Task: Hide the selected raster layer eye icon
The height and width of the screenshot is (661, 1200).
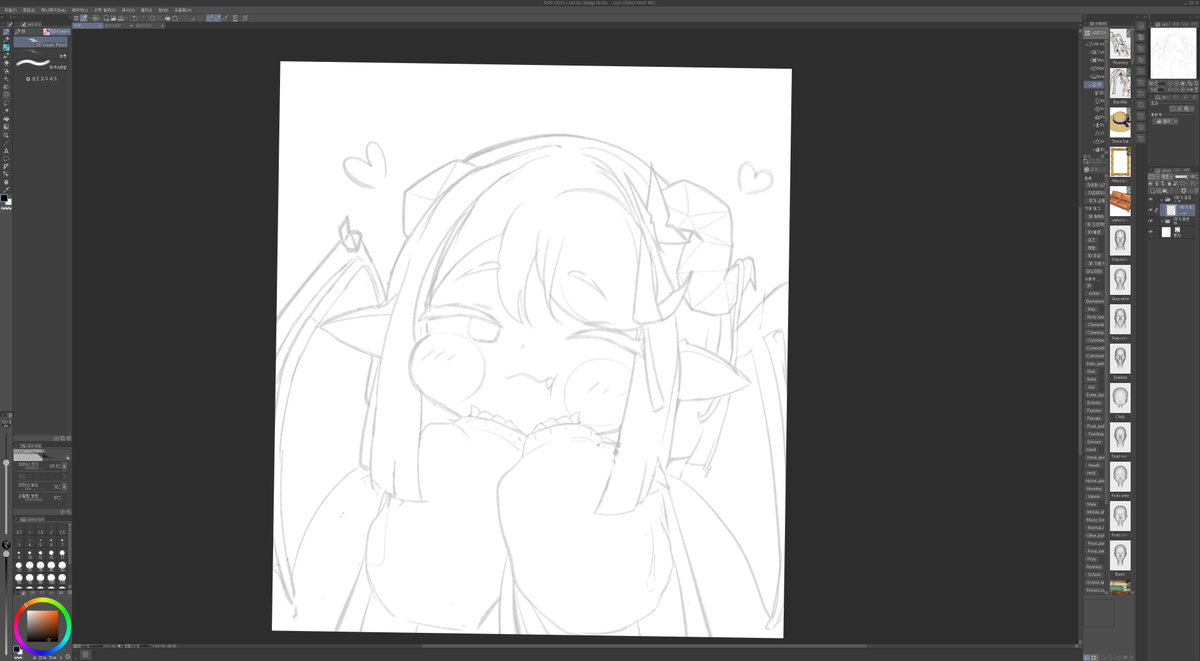Action: pyautogui.click(x=1150, y=210)
